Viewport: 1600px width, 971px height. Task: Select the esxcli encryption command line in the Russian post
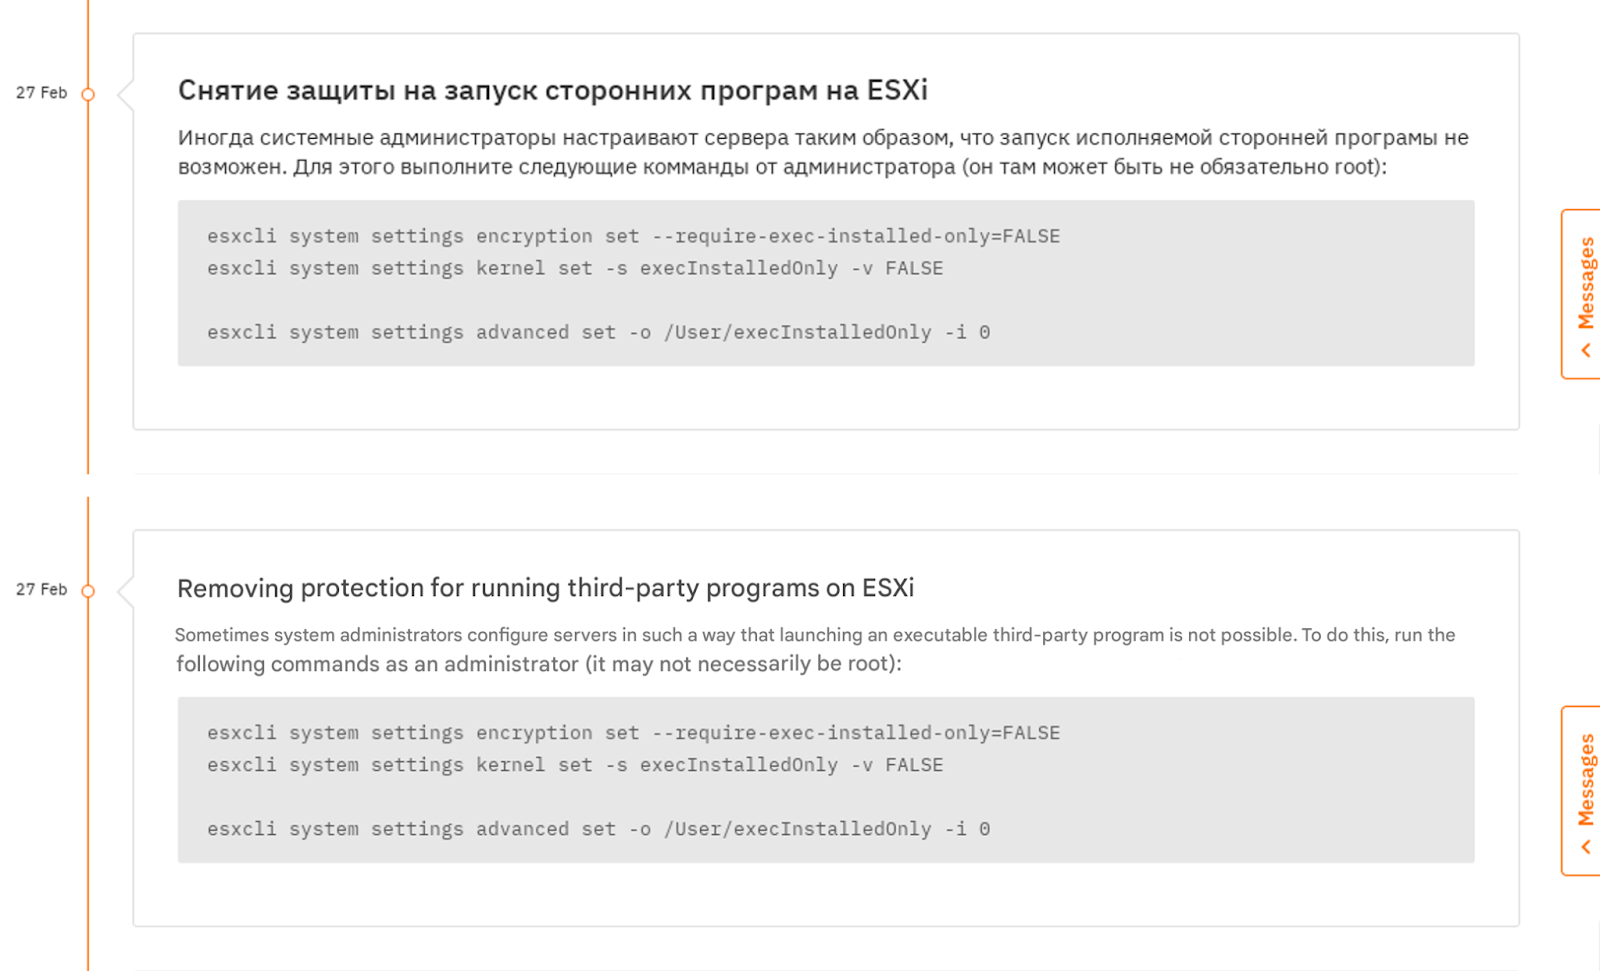632,236
